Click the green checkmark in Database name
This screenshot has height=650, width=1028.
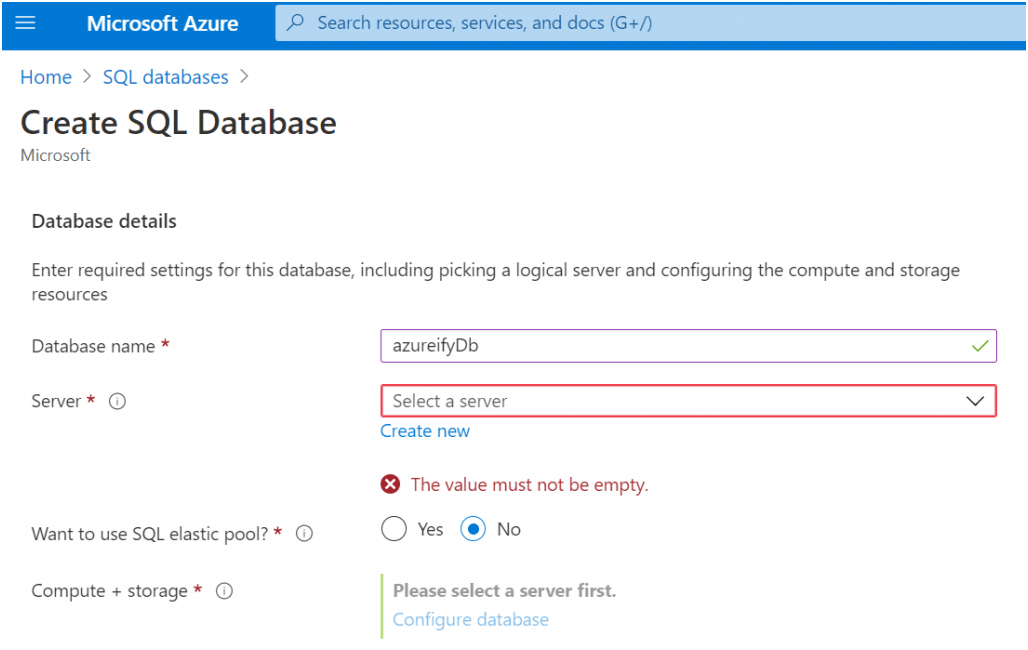pos(980,346)
